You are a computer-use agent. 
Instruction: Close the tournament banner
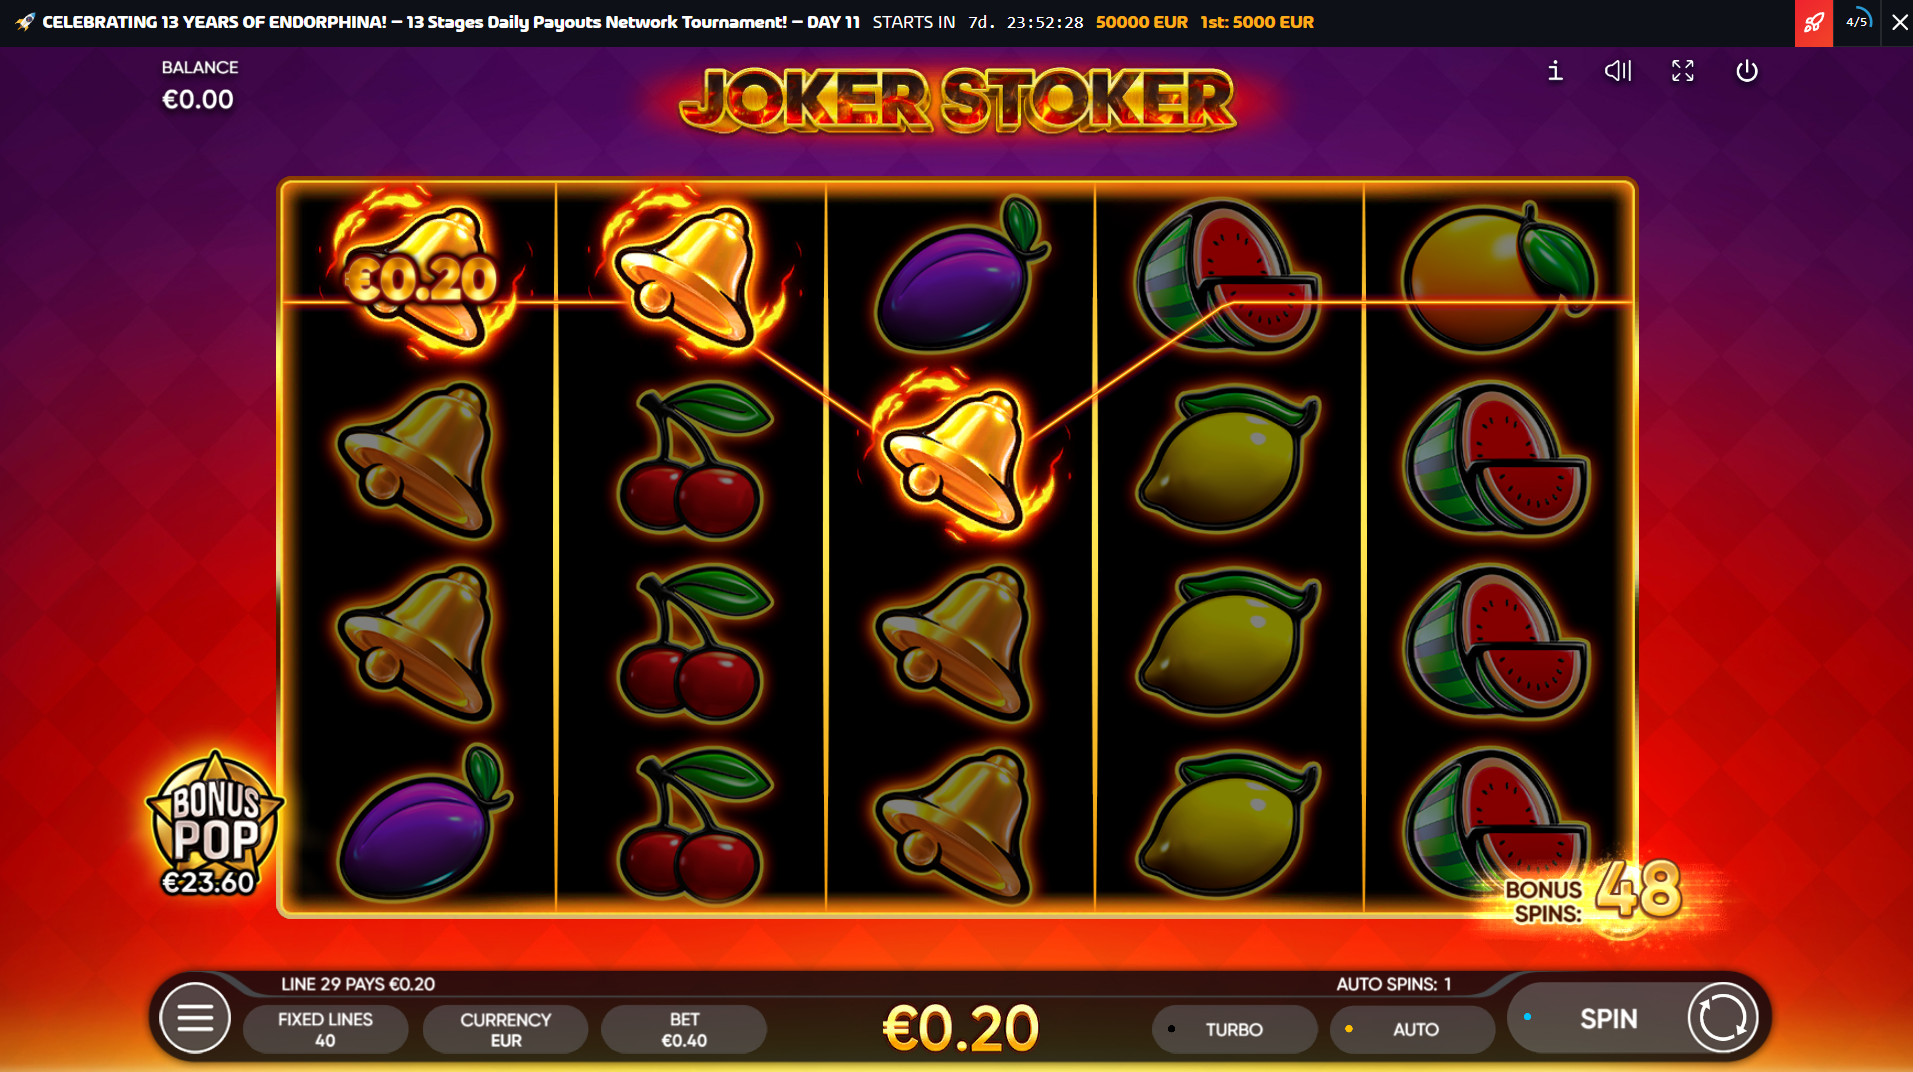pyautogui.click(x=1899, y=22)
